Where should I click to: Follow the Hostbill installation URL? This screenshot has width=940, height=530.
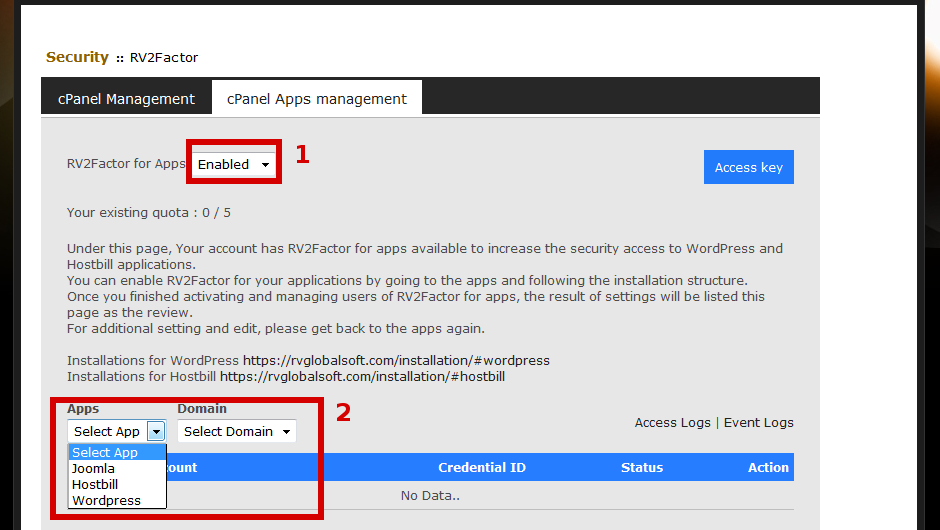click(x=362, y=377)
